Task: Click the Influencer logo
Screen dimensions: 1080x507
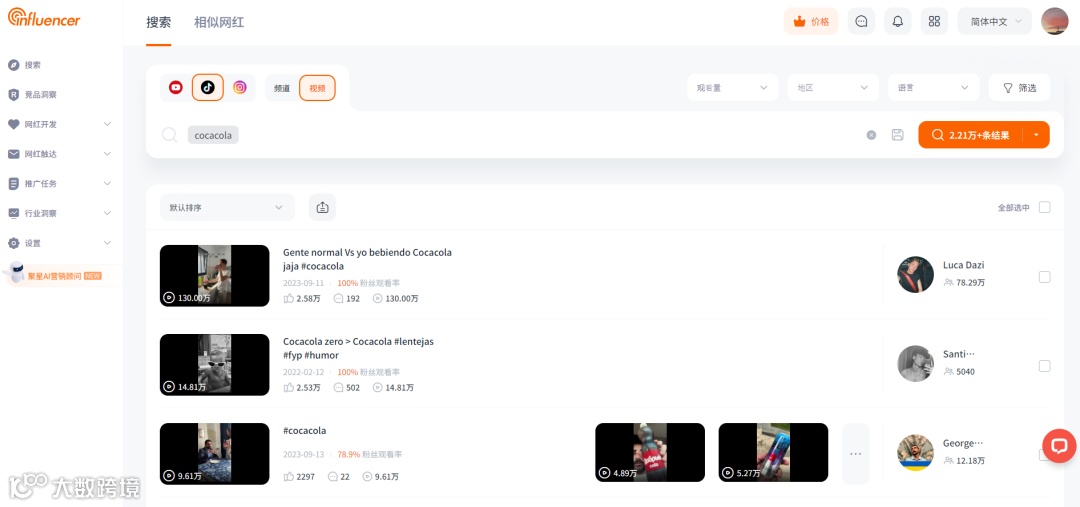Action: coord(44,18)
